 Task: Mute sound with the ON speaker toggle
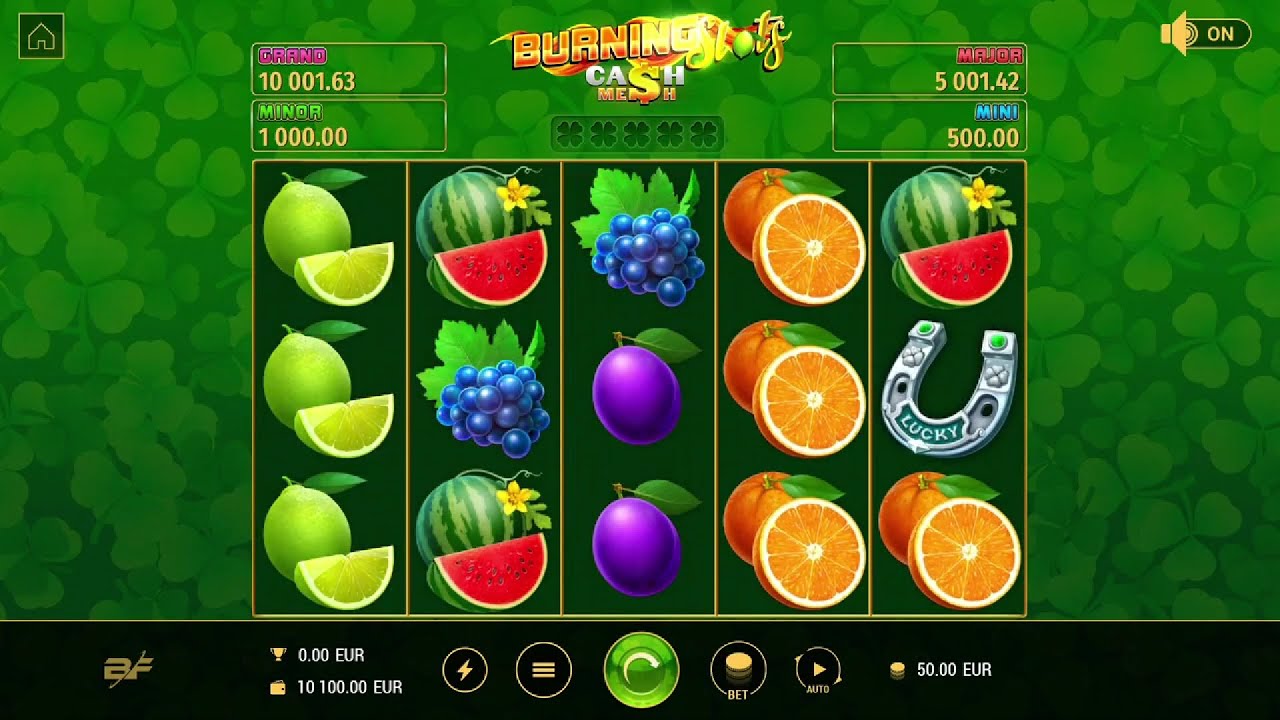(x=1206, y=34)
